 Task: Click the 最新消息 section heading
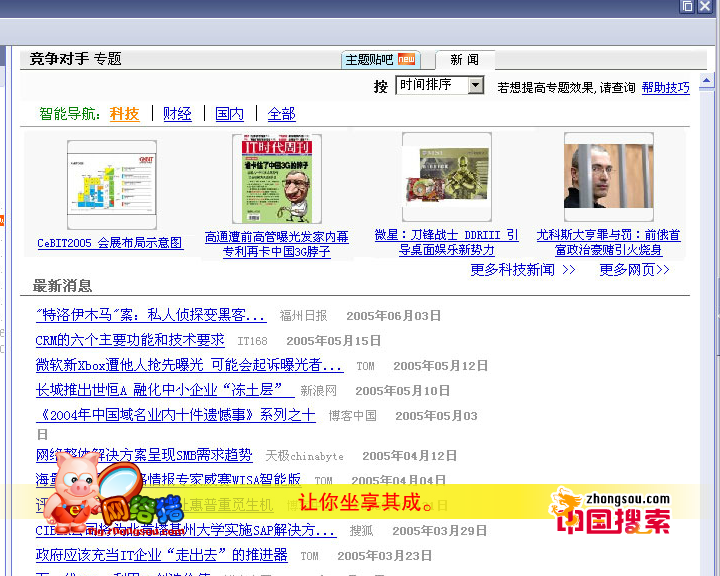[62, 286]
